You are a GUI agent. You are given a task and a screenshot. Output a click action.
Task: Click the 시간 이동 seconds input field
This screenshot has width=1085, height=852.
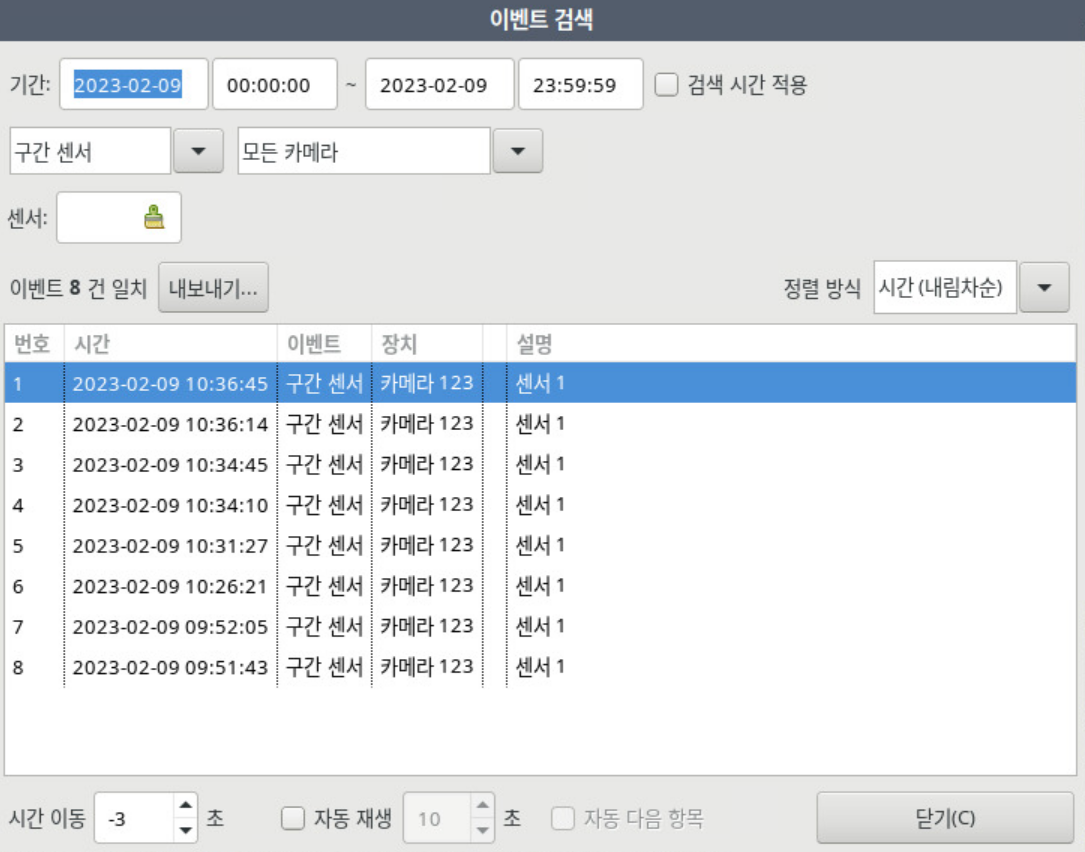(133, 819)
